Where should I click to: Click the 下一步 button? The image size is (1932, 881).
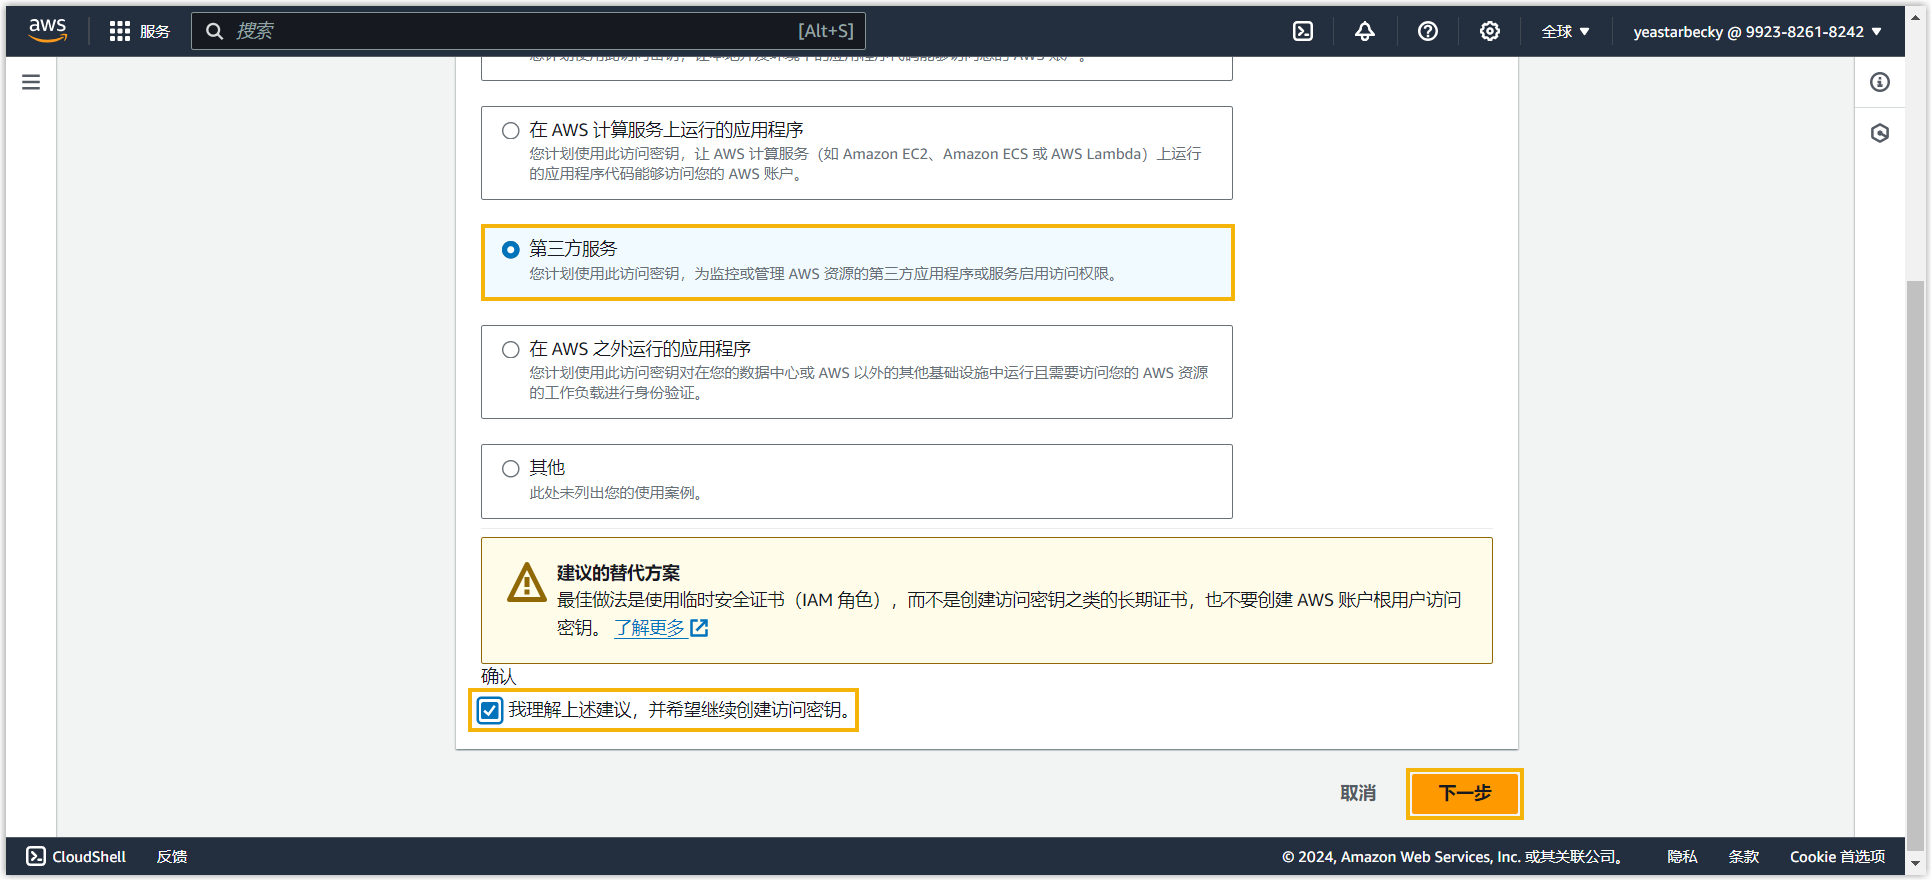click(1465, 794)
